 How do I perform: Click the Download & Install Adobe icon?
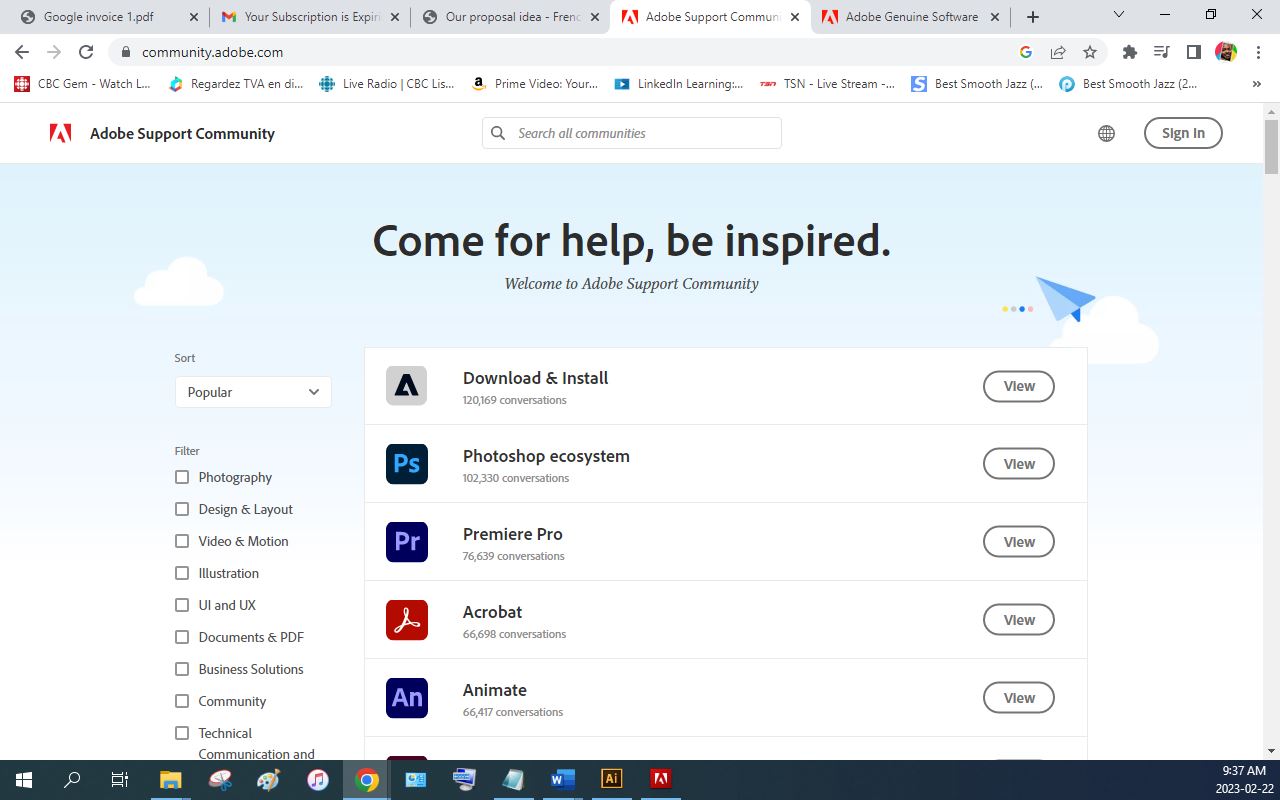coord(406,386)
